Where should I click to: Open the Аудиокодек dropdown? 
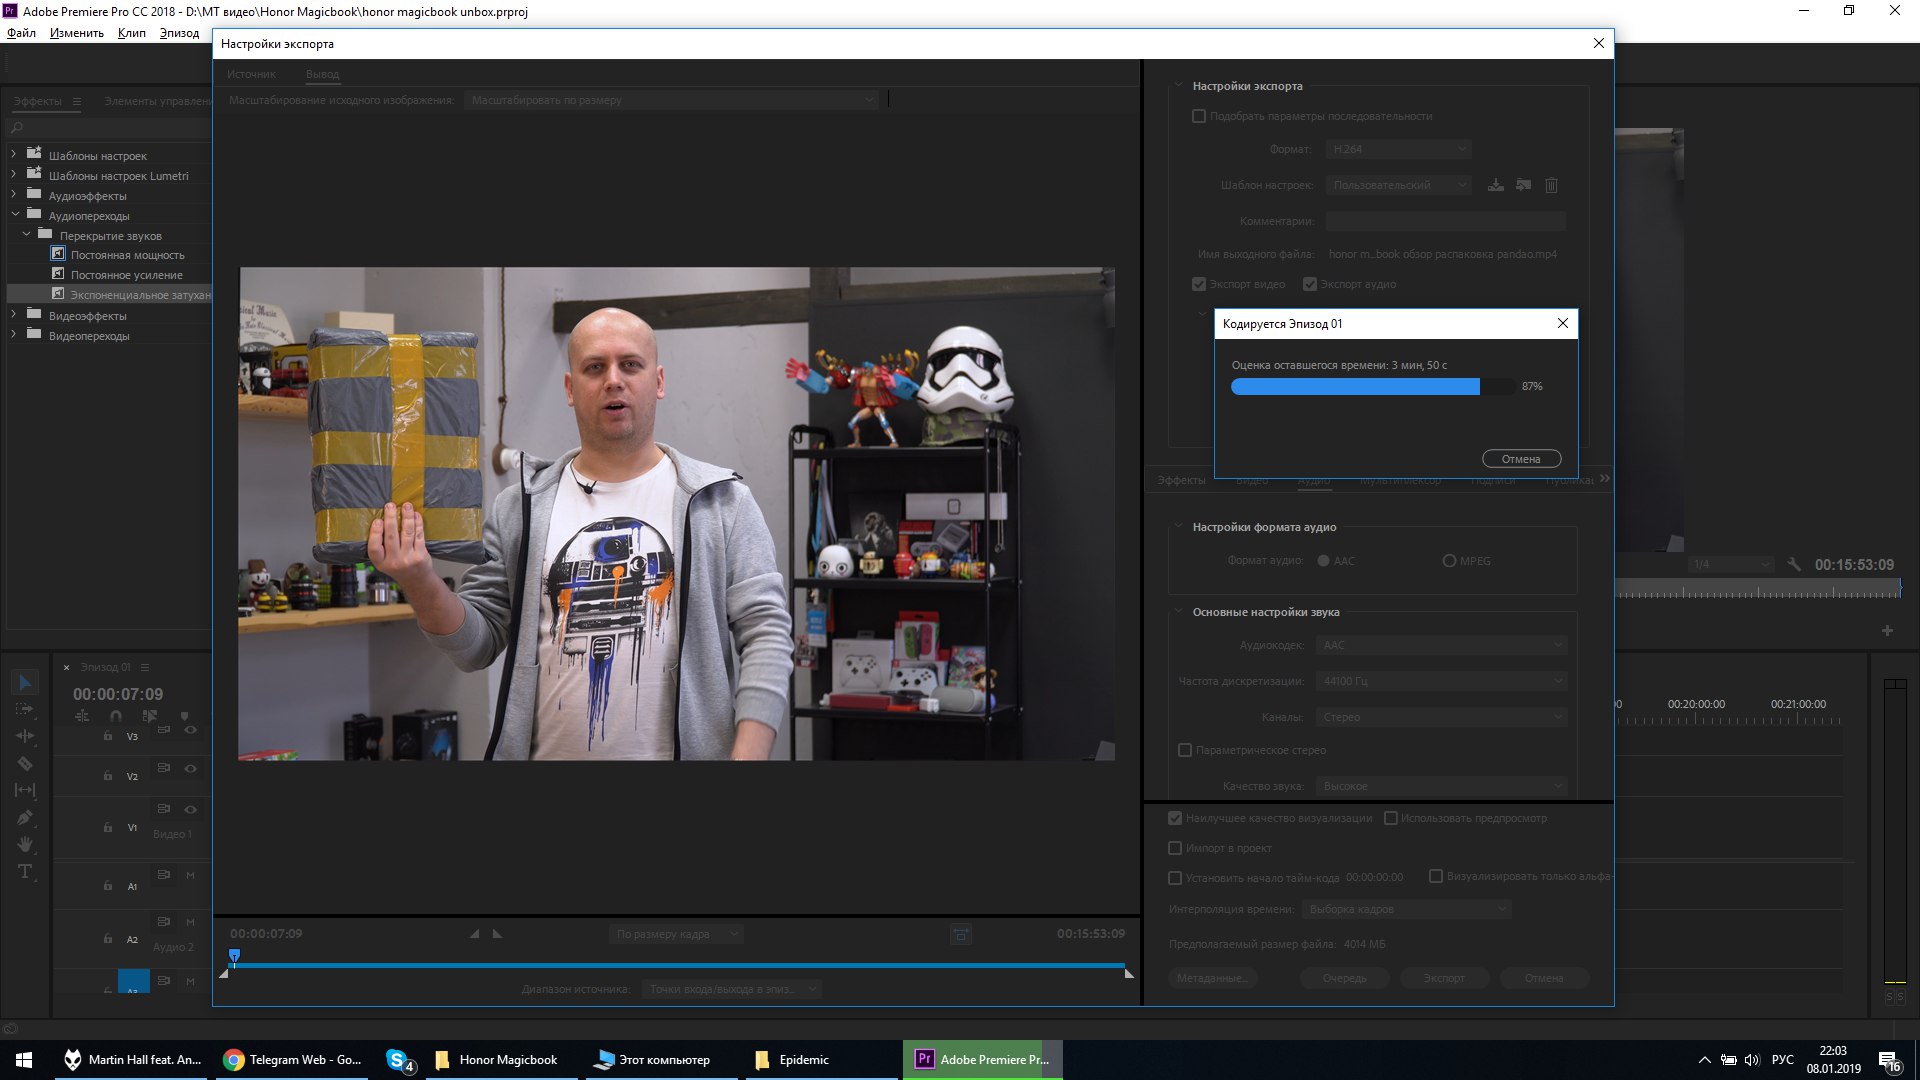(x=1441, y=645)
